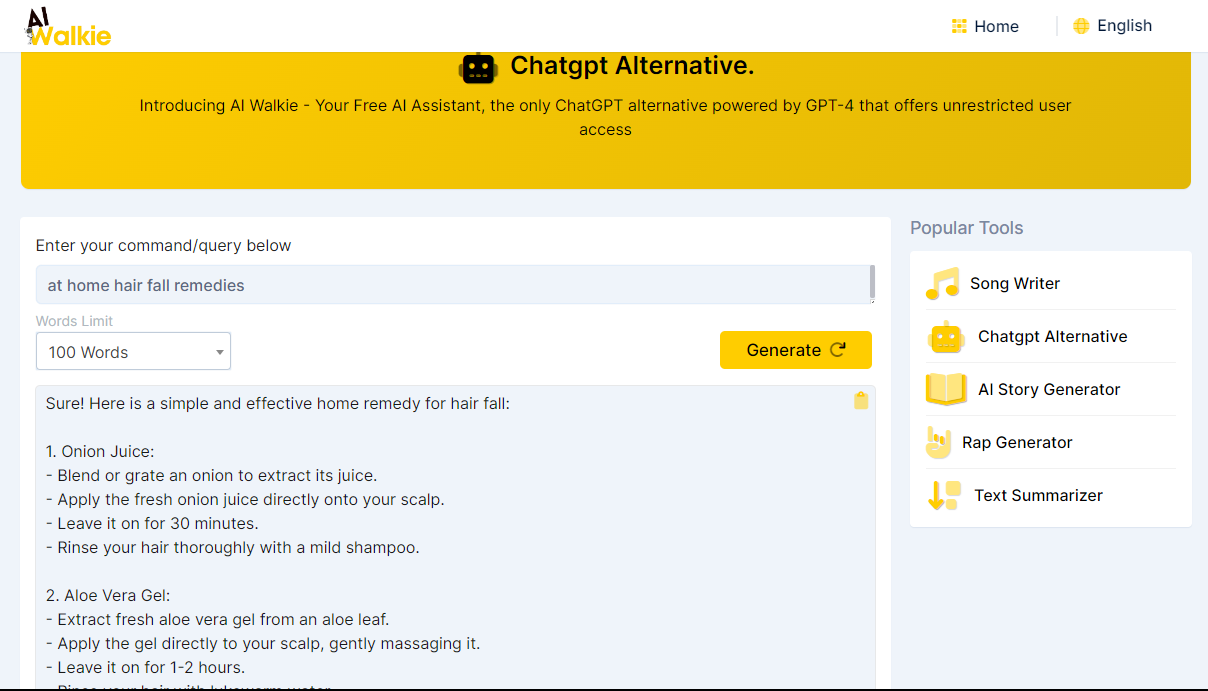Click 'Enter your command/query below' label
The height and width of the screenshot is (691, 1208).
[164, 246]
